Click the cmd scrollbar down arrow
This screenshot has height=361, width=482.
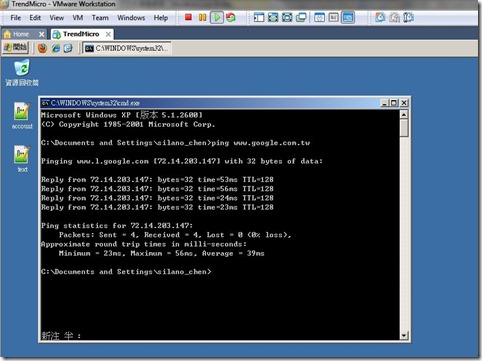pyautogui.click(x=404, y=335)
